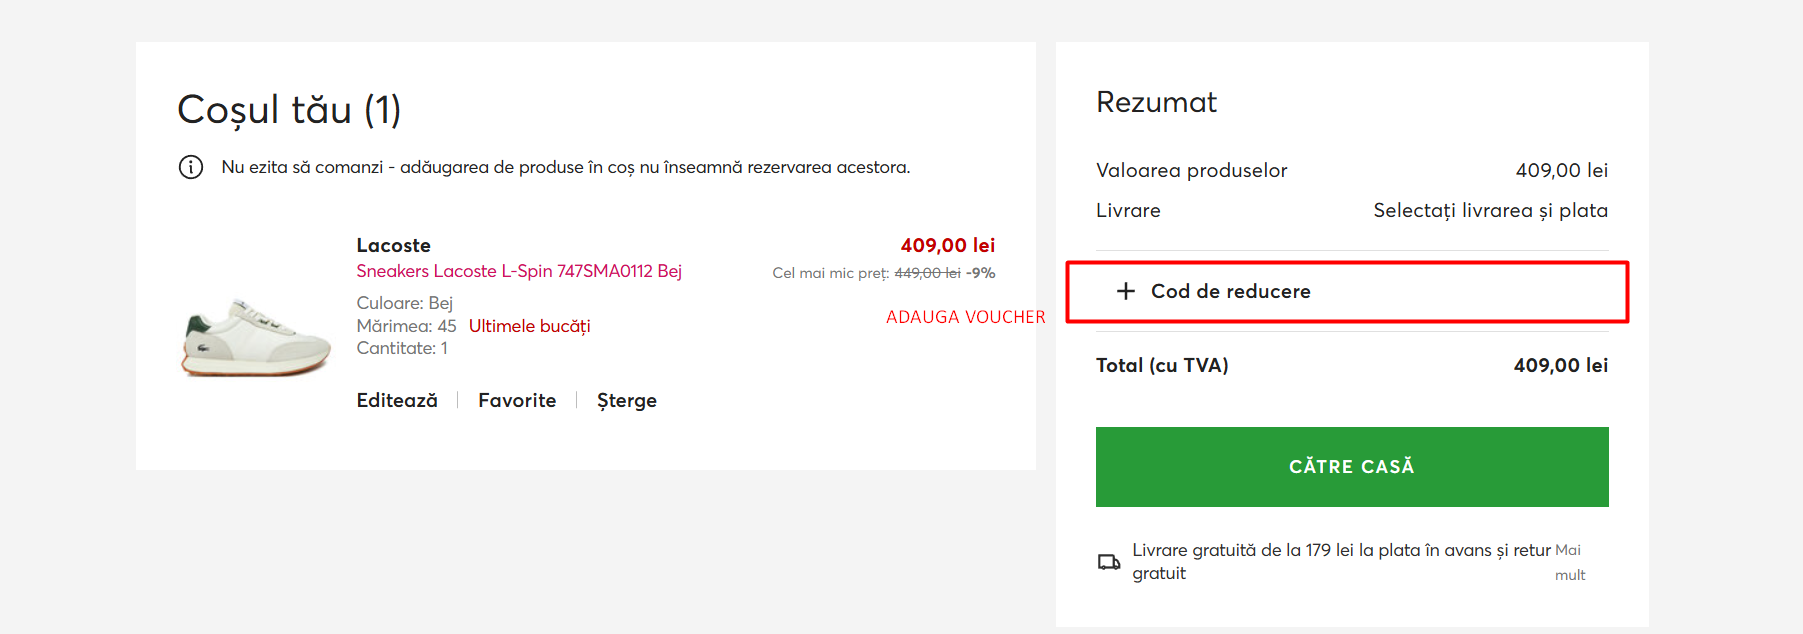
Task: Remove the item with Șterge
Action: [627, 400]
